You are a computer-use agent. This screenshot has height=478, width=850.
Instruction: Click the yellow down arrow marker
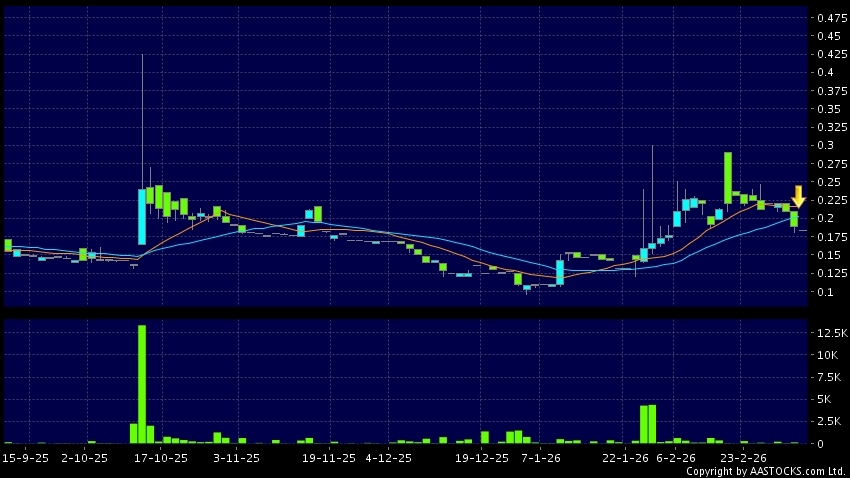tap(798, 196)
